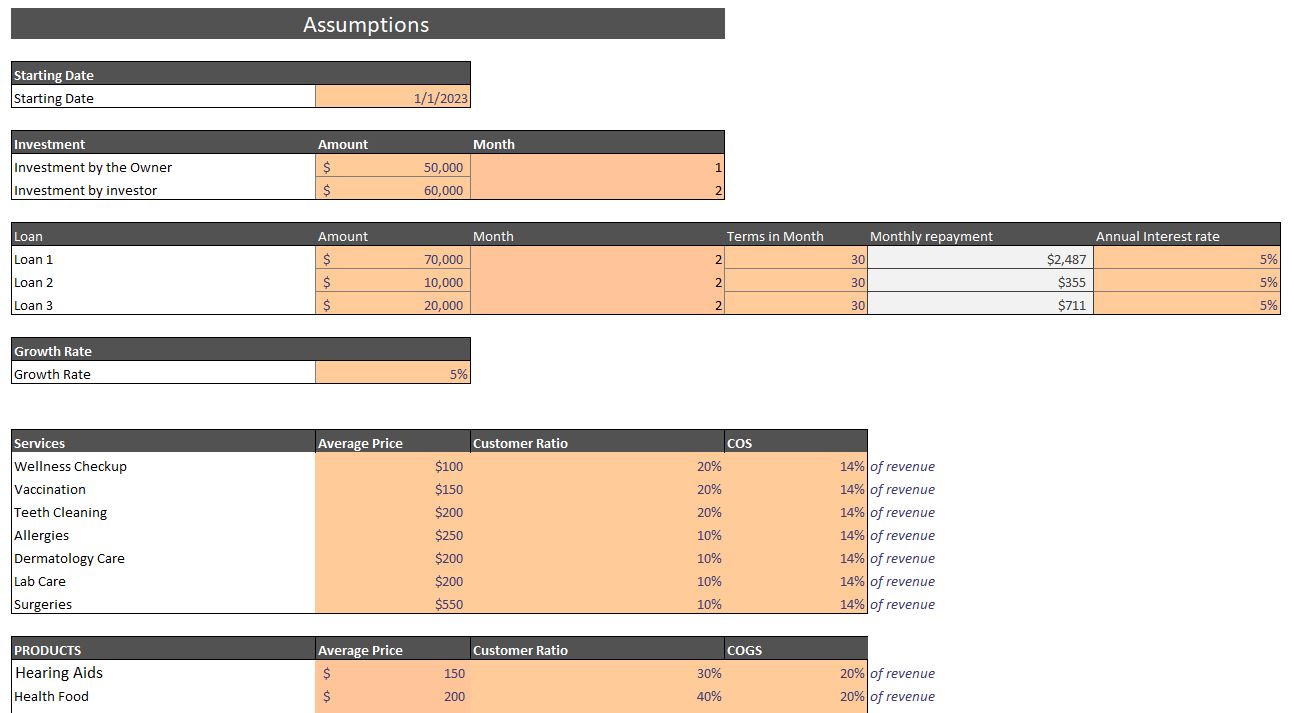Select Loan 3 monthly repayment $711
This screenshot has width=1303, height=713.
pyautogui.click(x=980, y=305)
